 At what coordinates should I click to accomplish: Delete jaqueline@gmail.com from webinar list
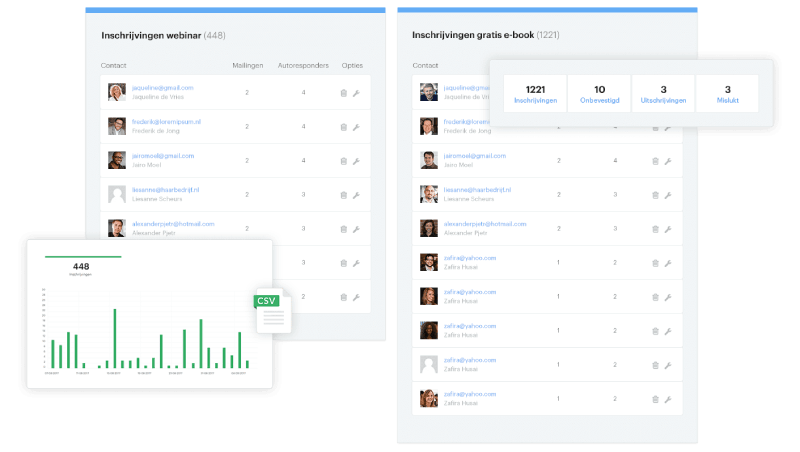point(343,93)
